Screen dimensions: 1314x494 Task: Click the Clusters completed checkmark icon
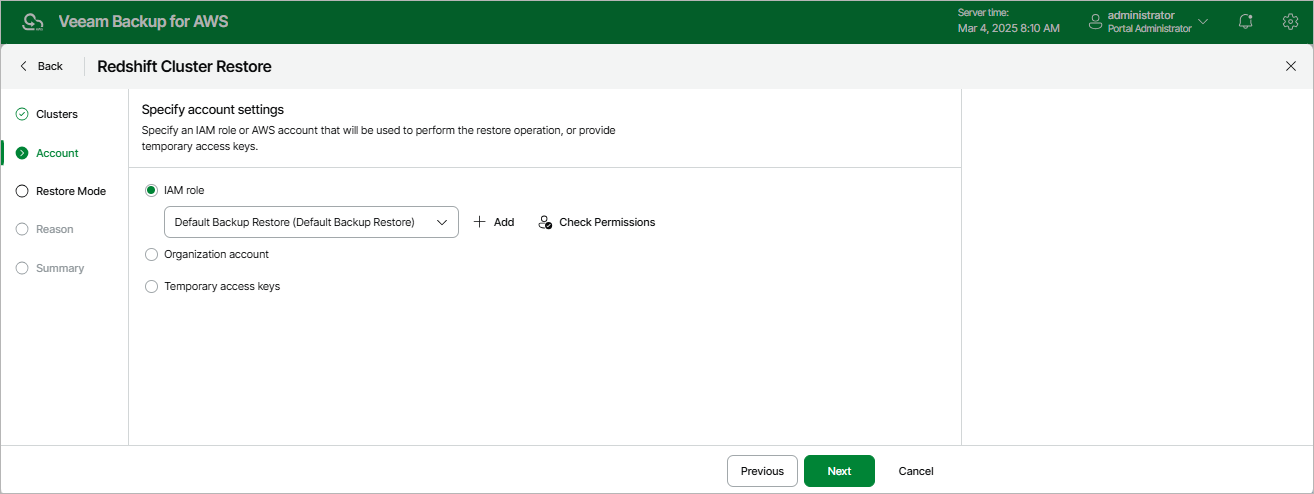click(22, 114)
